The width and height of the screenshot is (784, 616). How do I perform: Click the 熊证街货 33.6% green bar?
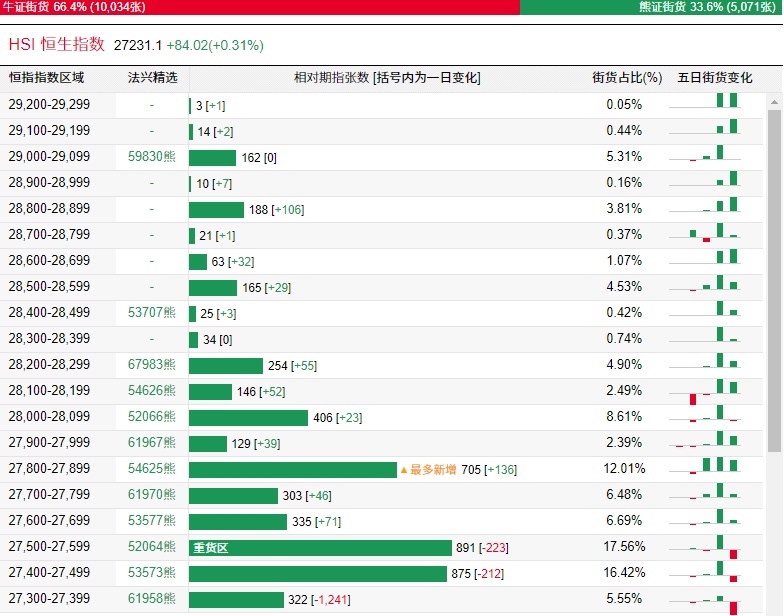click(651, 7)
